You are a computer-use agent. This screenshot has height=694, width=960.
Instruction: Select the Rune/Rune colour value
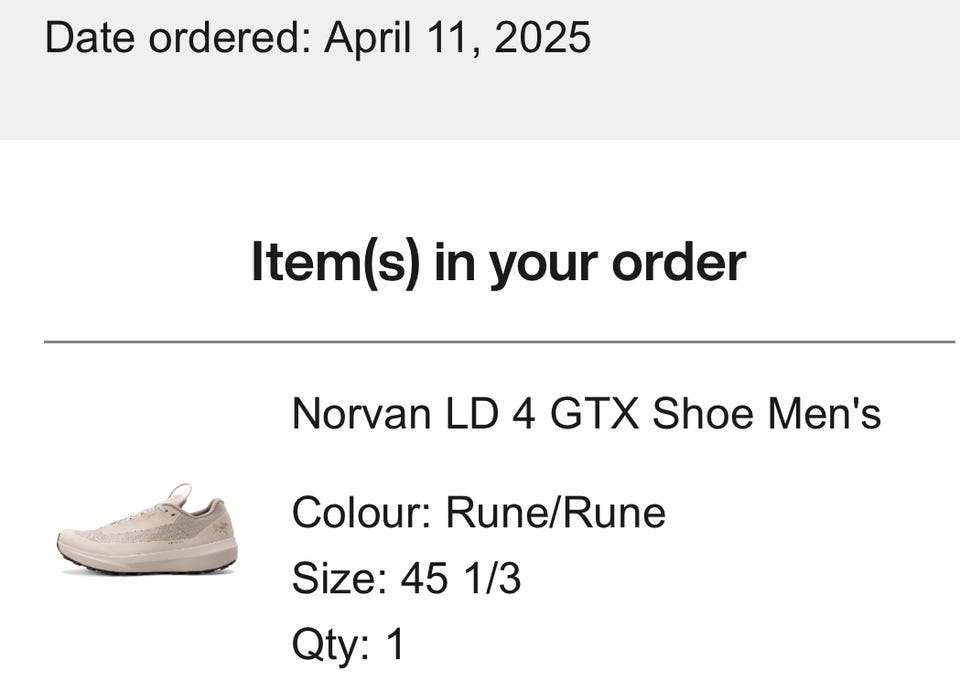click(556, 513)
